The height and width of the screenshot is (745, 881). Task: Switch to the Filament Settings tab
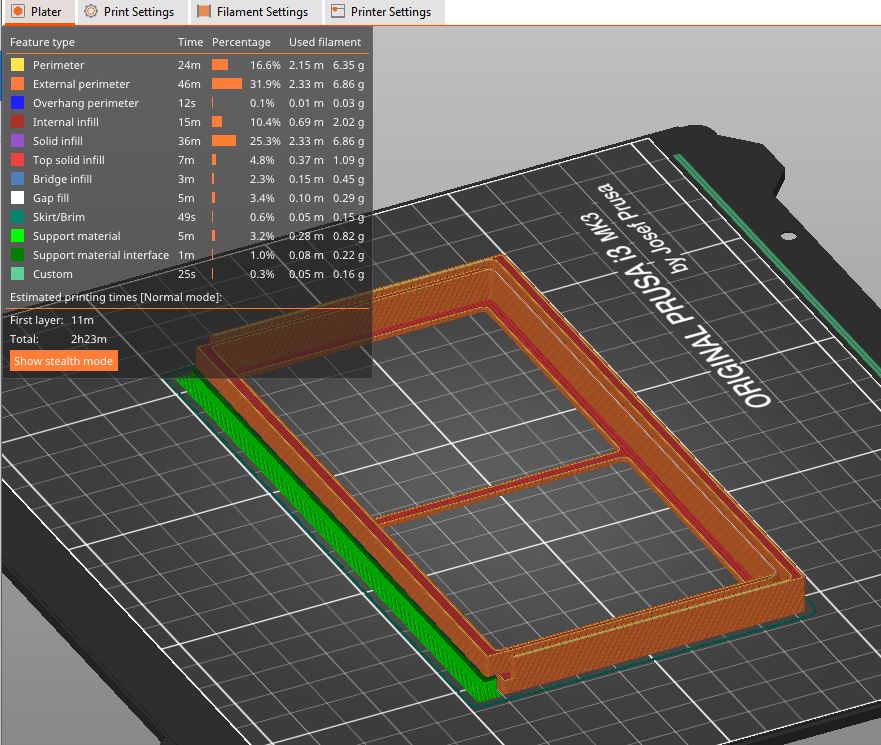click(255, 12)
